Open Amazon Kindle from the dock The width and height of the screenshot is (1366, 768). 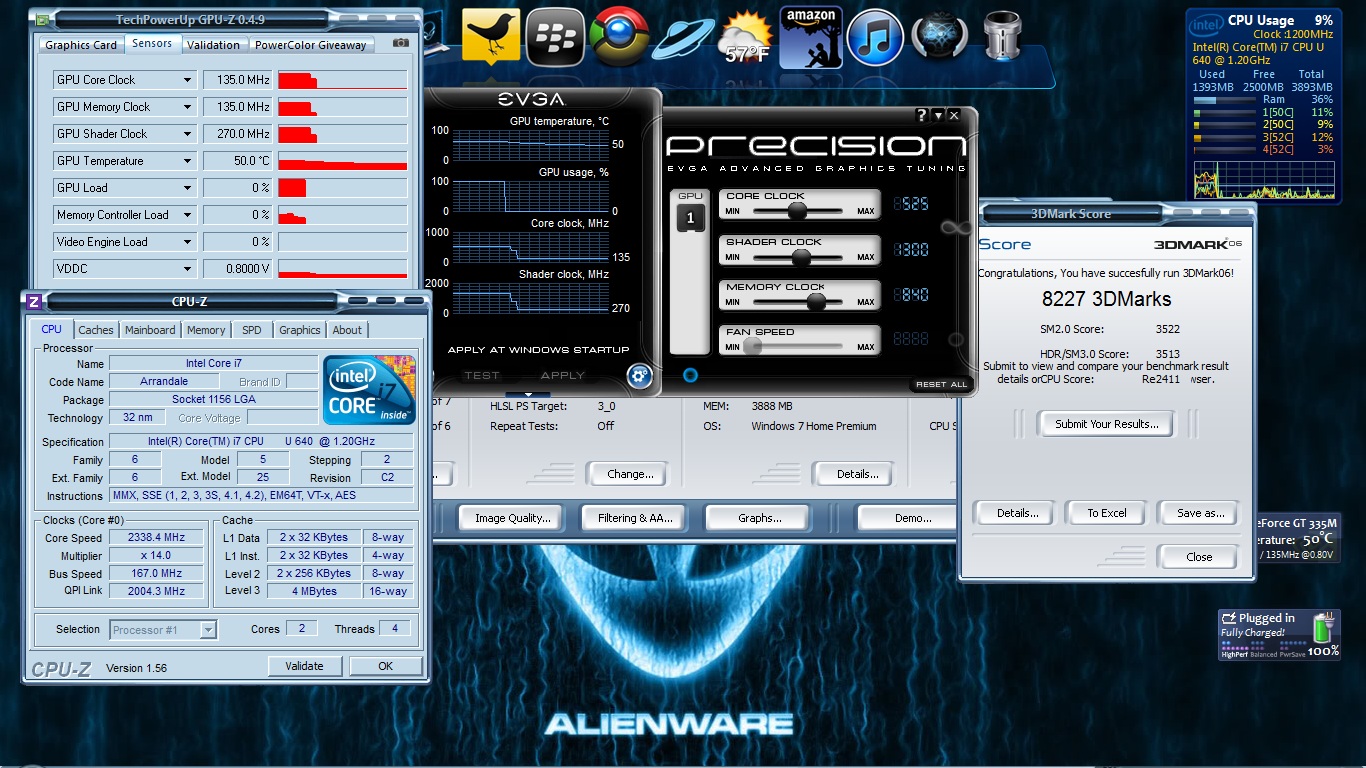[811, 37]
